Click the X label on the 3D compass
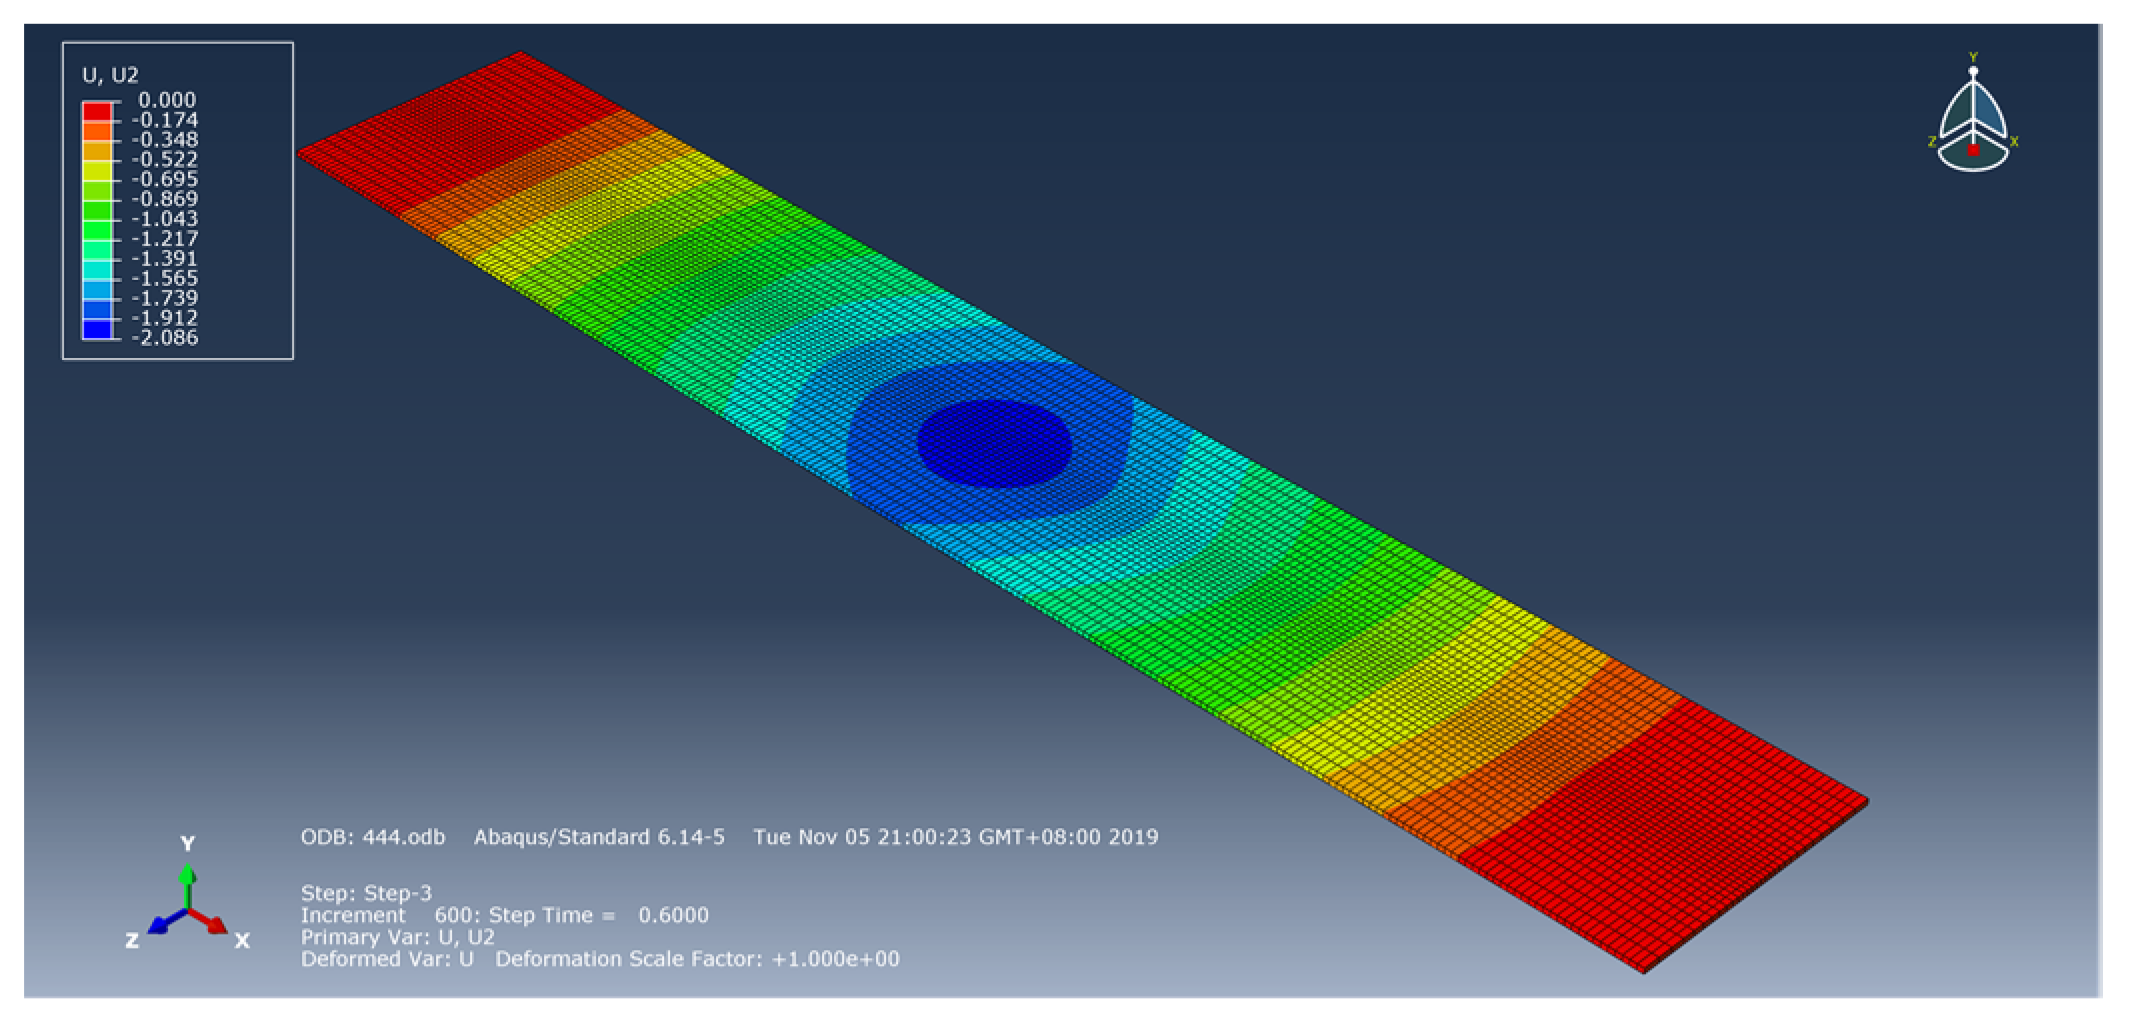2129x1029 pixels. tap(2014, 142)
